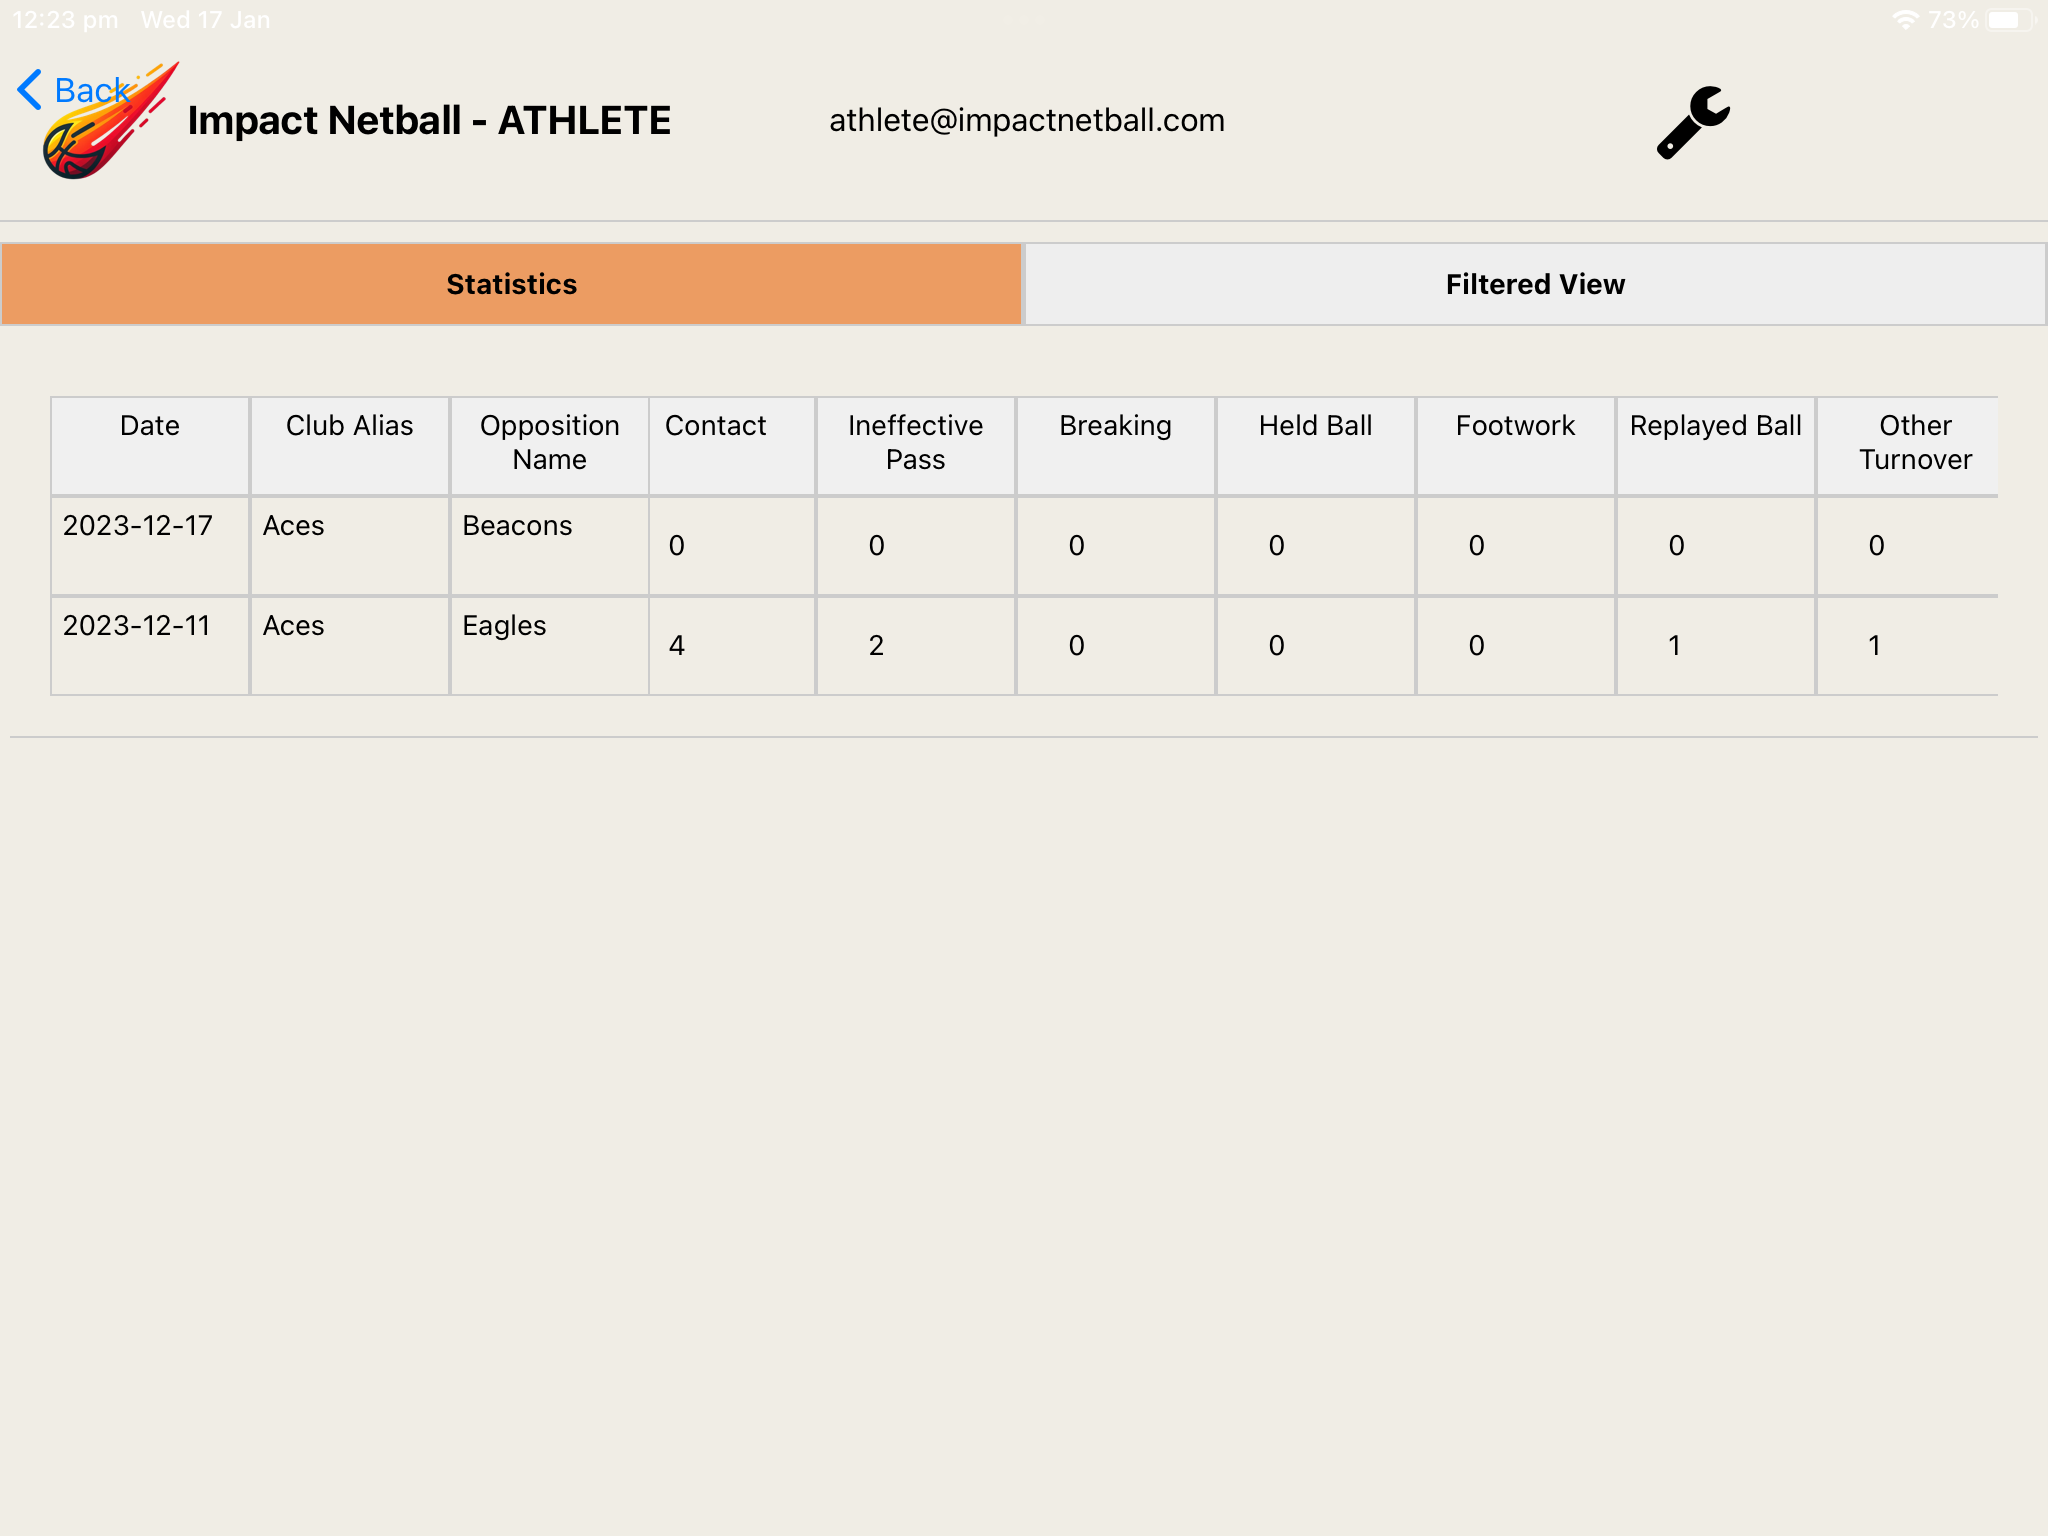Viewport: 2048px width, 1536px height.
Task: Click the Replayed Ball column header
Action: point(1715,426)
